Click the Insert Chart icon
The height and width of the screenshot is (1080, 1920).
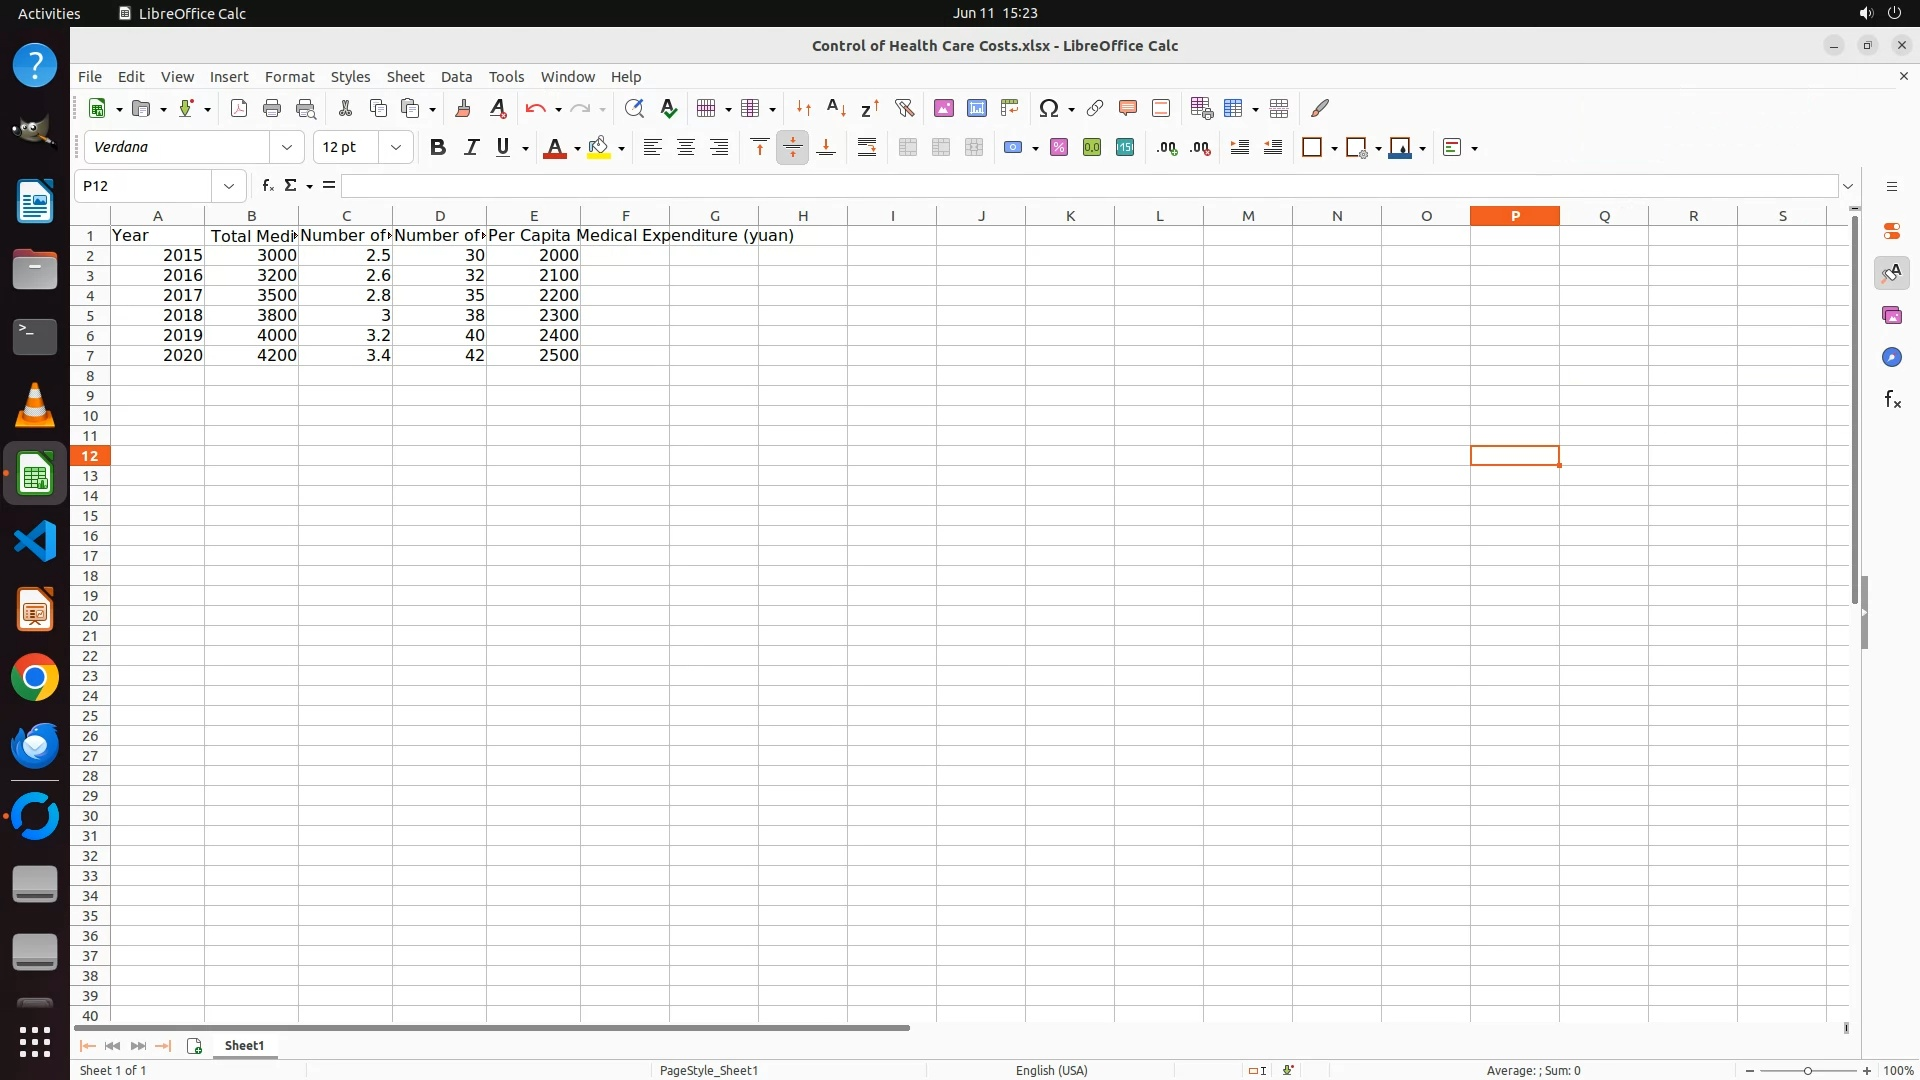click(977, 108)
